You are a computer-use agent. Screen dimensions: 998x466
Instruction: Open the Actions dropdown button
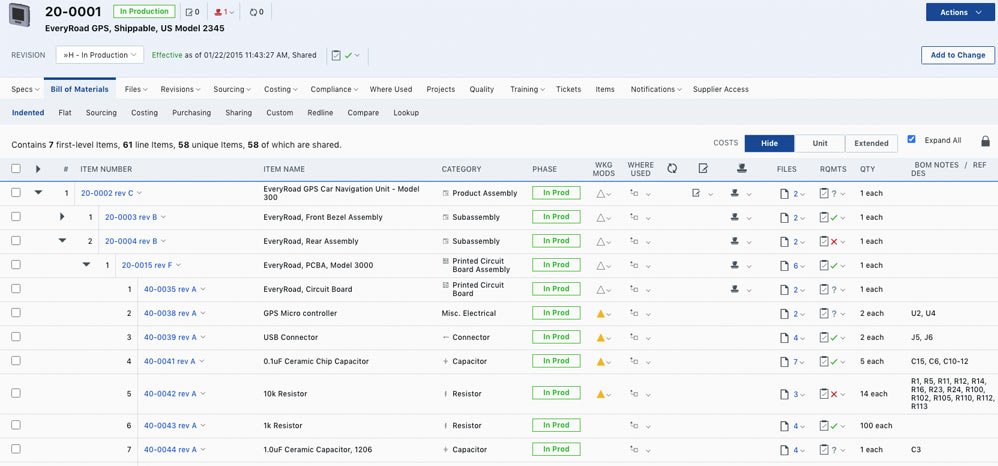(960, 12)
